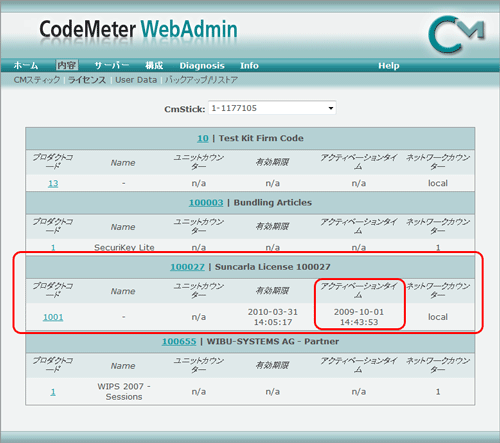Select the CmStick 1-1177105 combo box
500x443 pixels.
click(272, 108)
